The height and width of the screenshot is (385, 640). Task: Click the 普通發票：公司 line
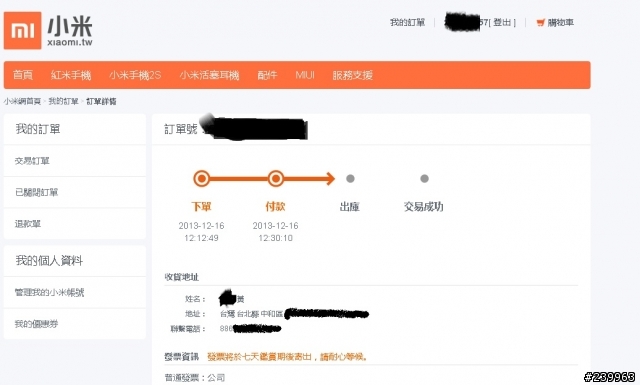(195, 378)
